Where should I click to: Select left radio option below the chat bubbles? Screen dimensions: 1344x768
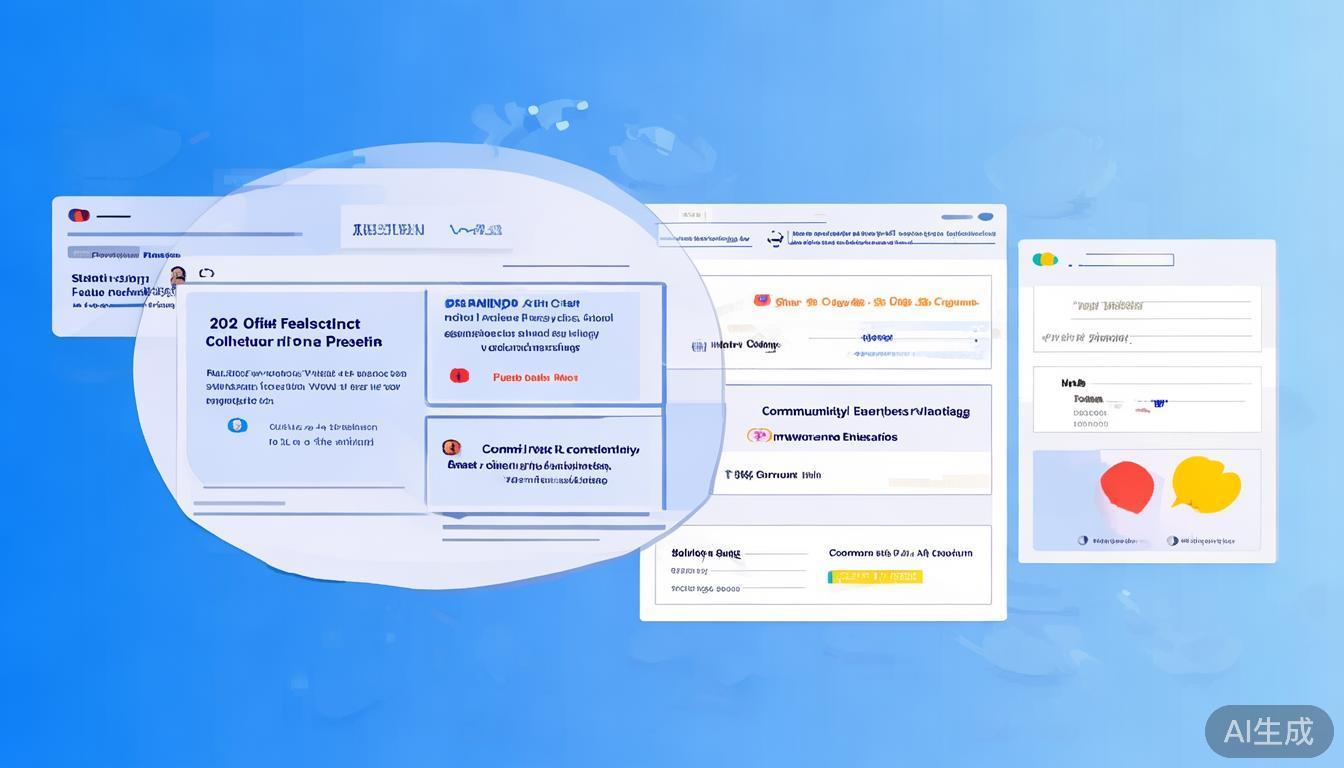pyautogui.click(x=1082, y=541)
